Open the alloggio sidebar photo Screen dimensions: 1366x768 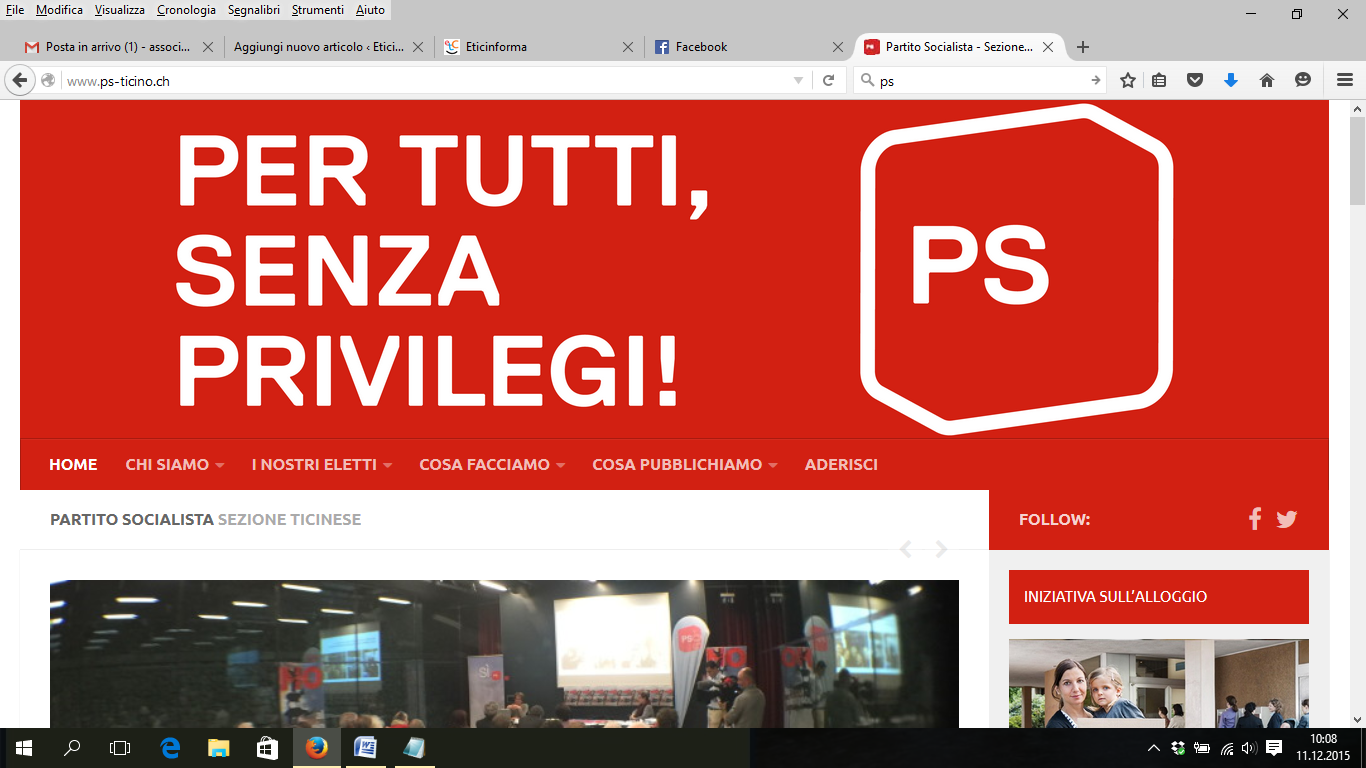(x=1159, y=684)
